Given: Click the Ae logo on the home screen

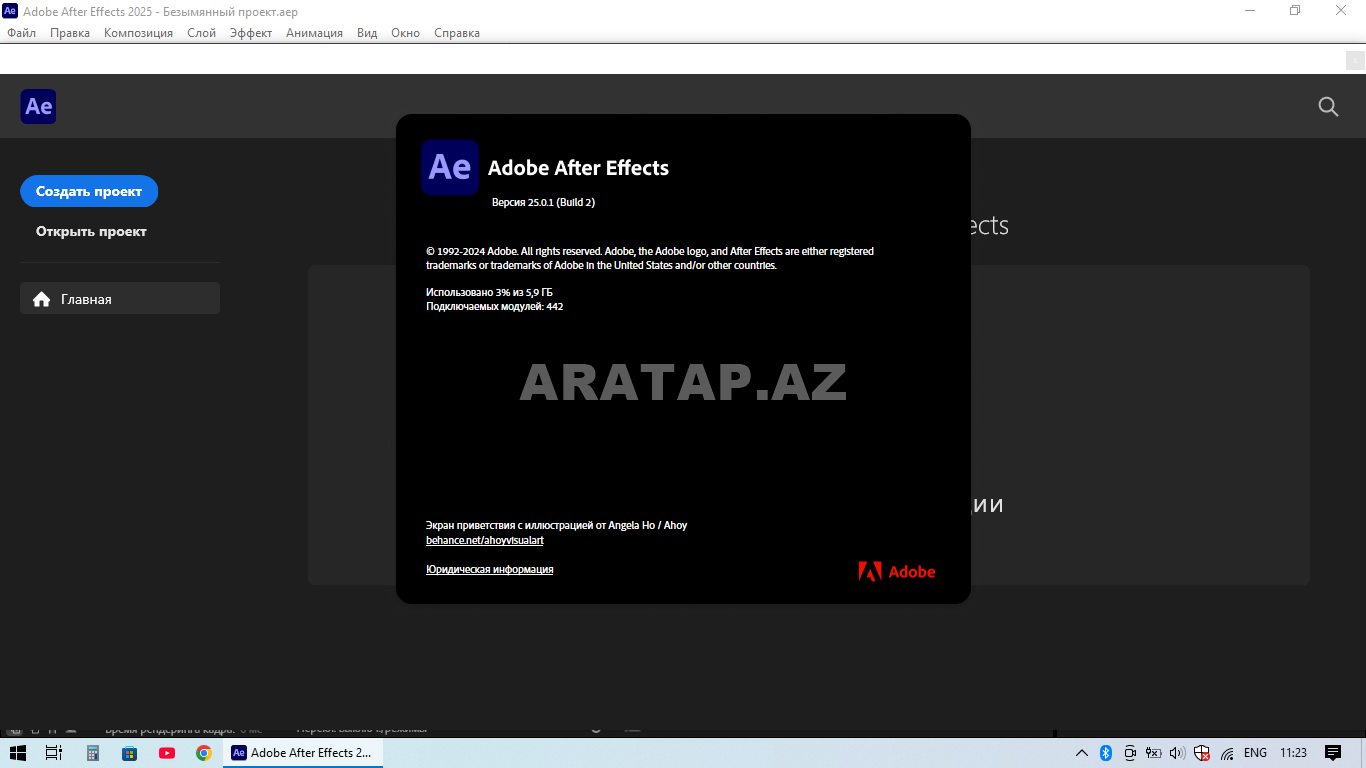Looking at the screenshot, I should [38, 106].
